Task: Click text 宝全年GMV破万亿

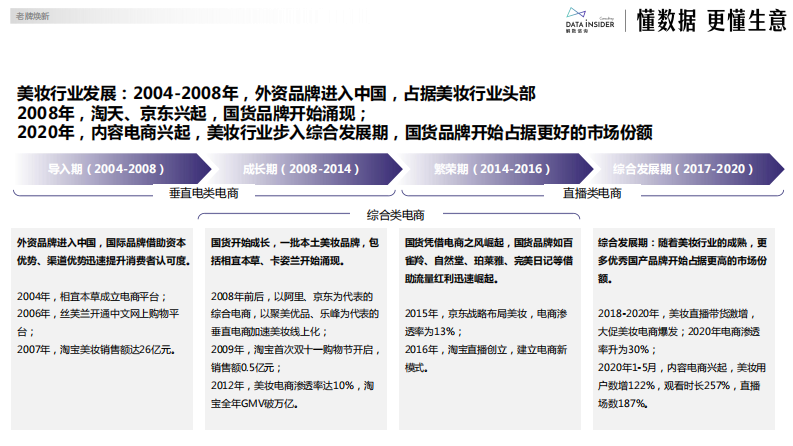Action: 254,404
